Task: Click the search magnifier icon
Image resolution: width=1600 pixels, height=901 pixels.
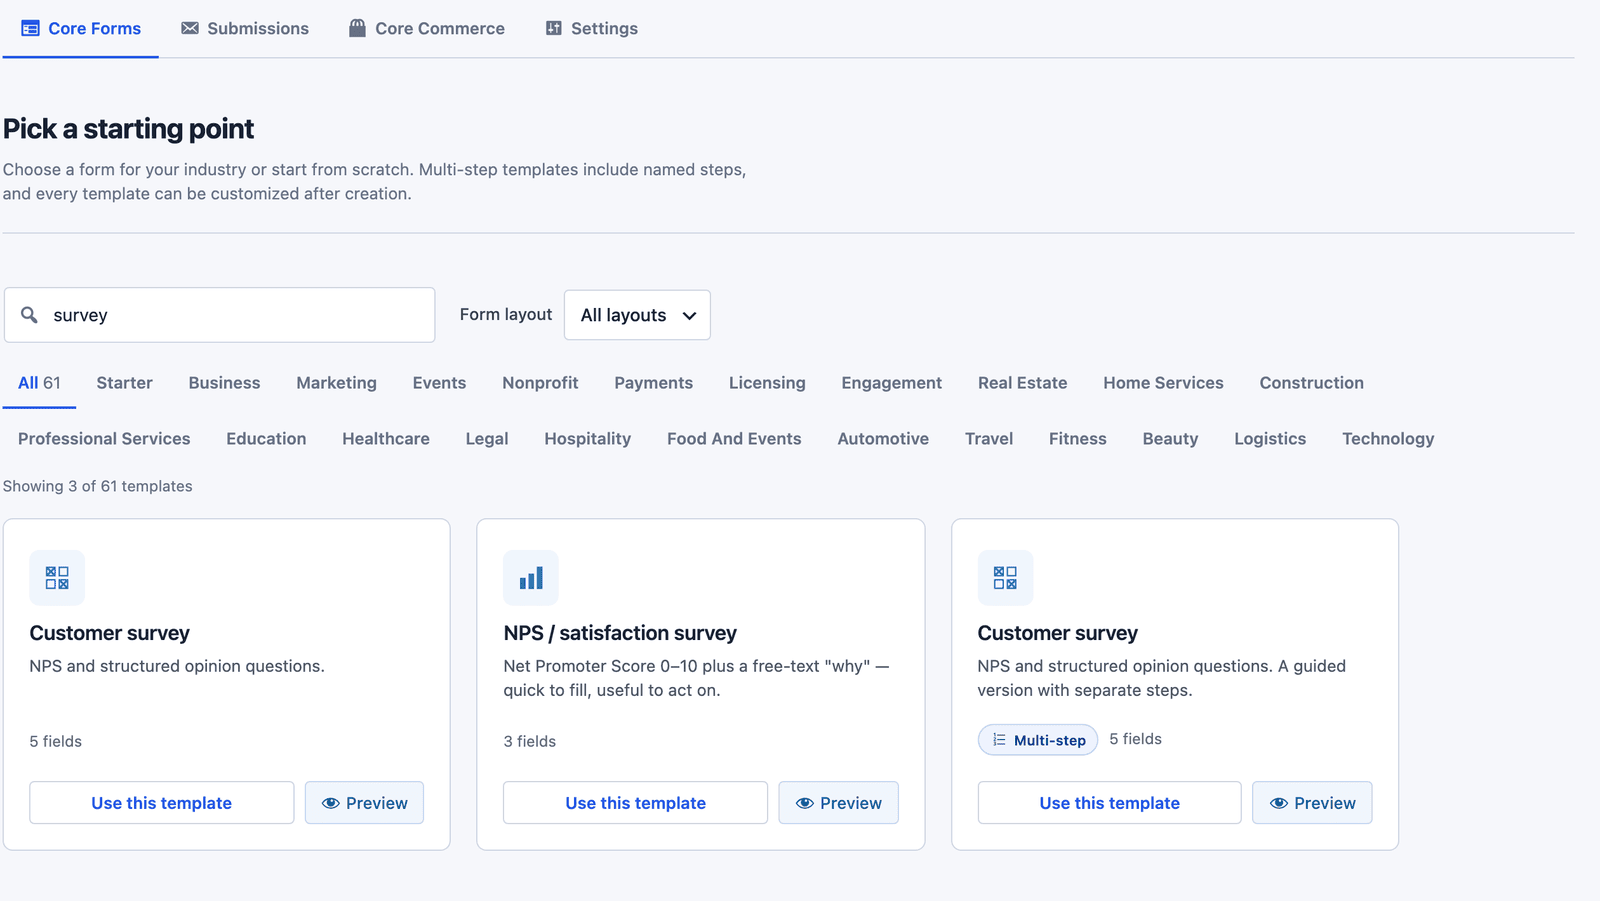Action: click(x=30, y=315)
